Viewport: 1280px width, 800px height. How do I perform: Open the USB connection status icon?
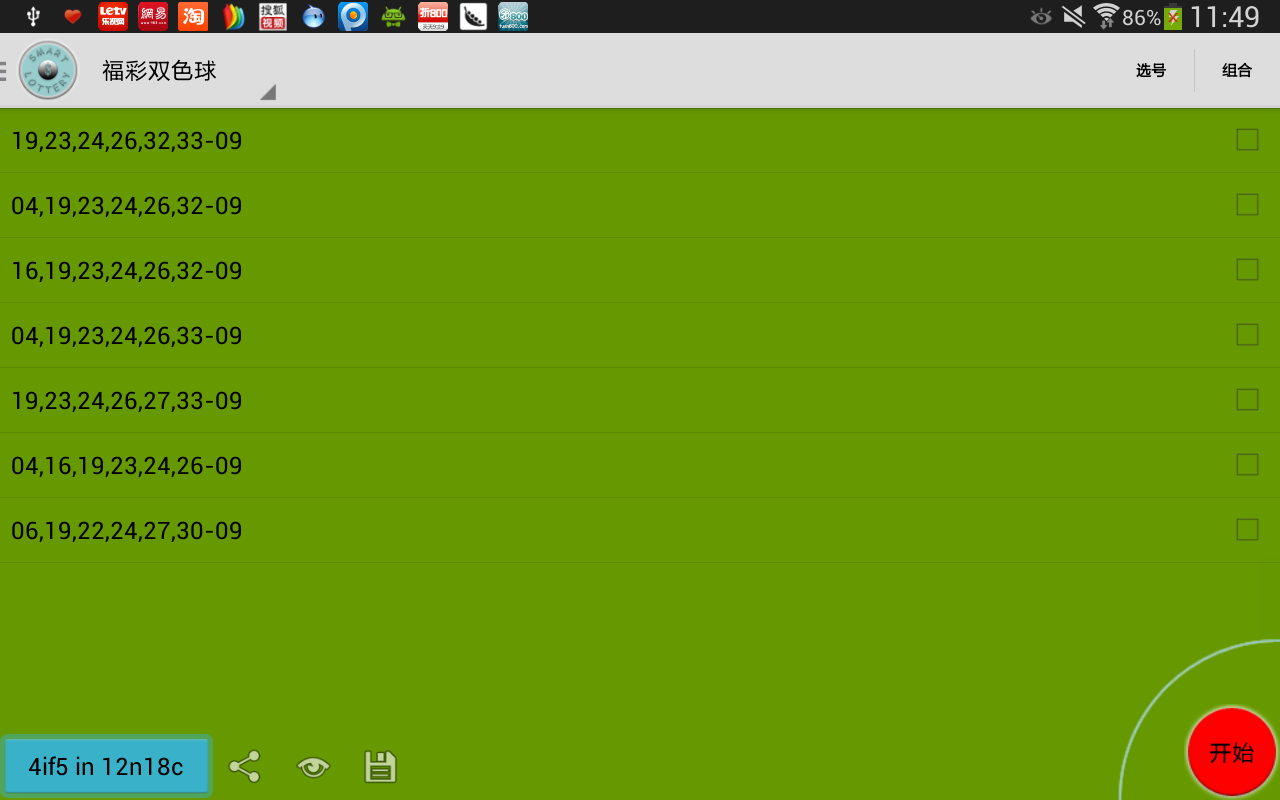click(x=33, y=16)
